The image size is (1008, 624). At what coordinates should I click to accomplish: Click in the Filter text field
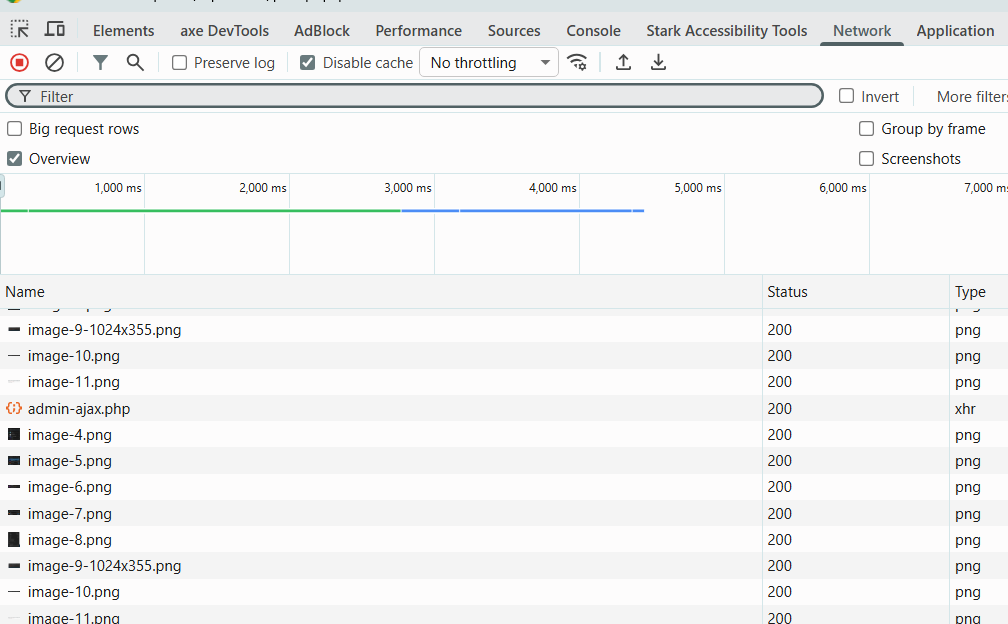[x=420, y=97]
